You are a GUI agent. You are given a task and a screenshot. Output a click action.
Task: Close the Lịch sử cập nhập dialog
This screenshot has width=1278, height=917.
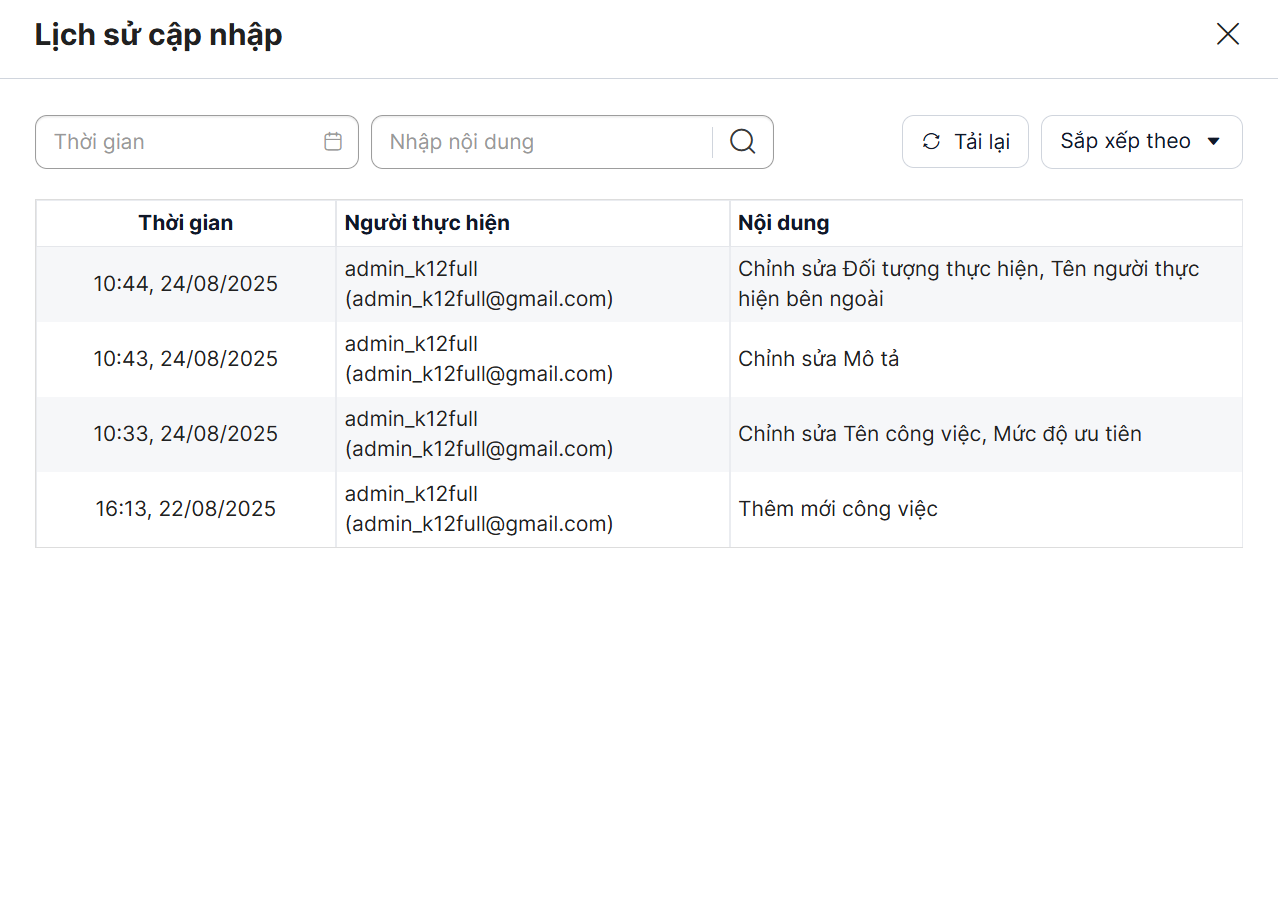click(1227, 34)
